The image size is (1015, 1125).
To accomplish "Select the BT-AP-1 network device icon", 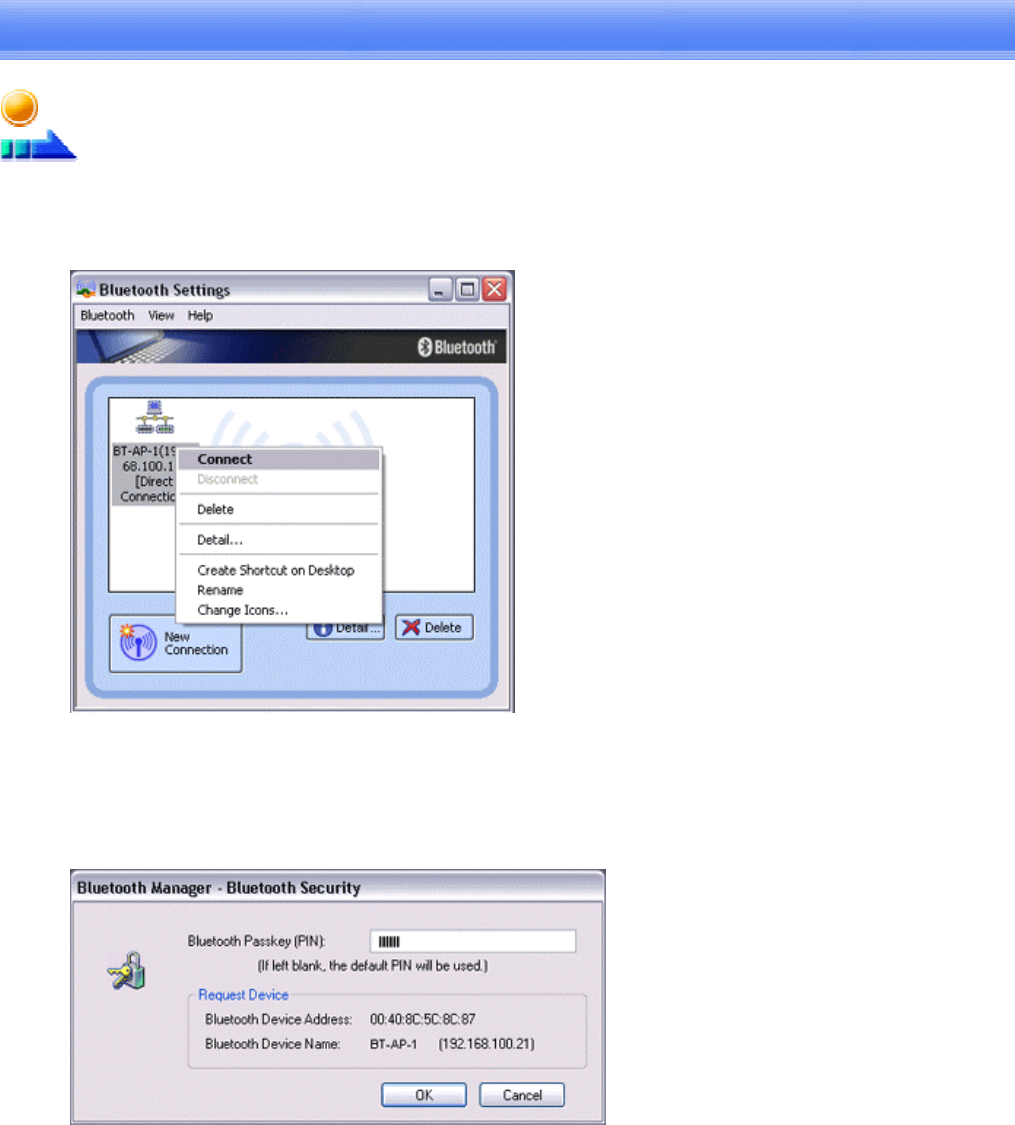I will point(155,417).
